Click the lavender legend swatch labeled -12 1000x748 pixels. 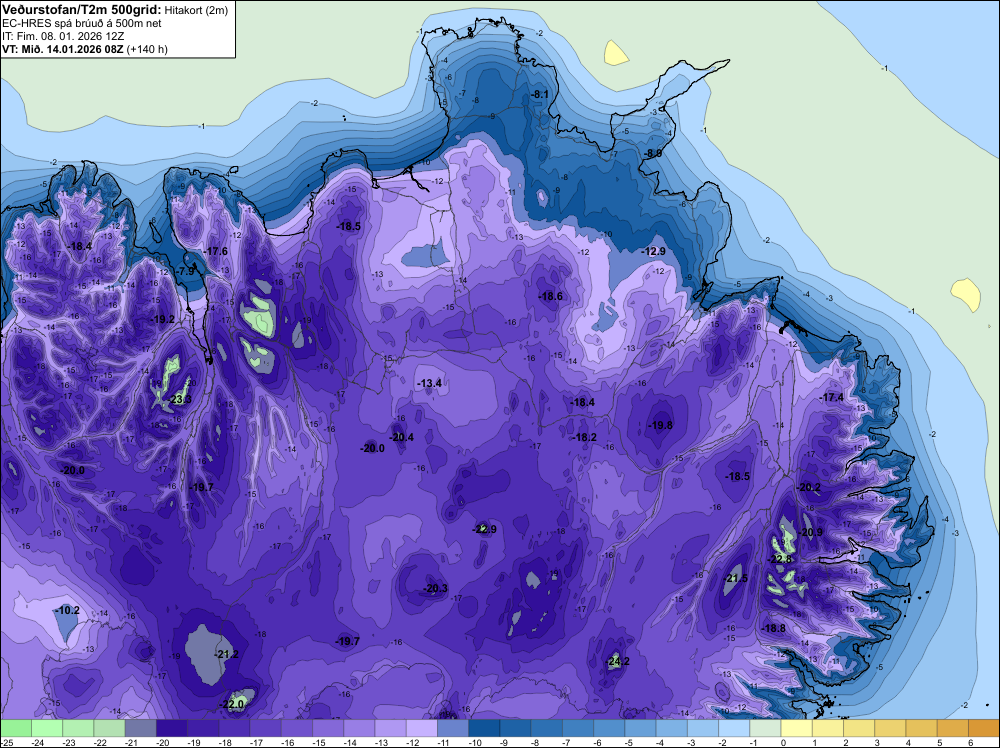pyautogui.click(x=422, y=728)
